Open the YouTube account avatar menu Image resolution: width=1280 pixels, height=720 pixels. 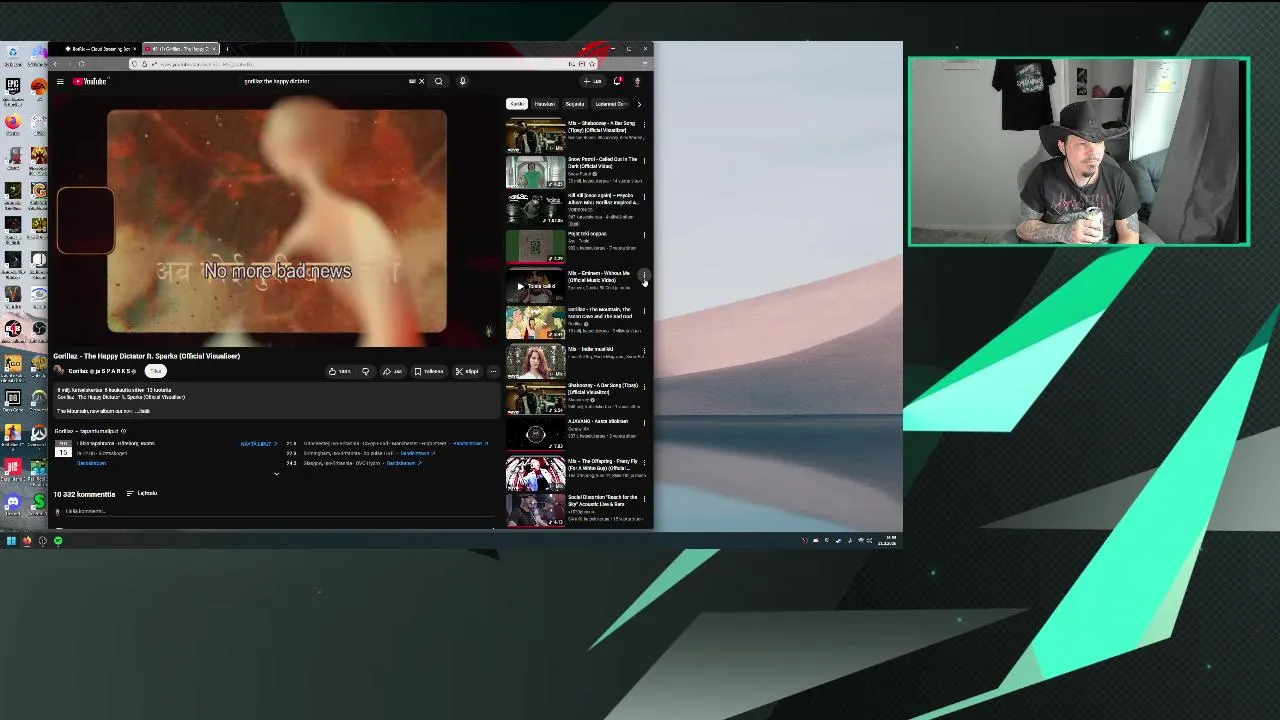[x=637, y=81]
